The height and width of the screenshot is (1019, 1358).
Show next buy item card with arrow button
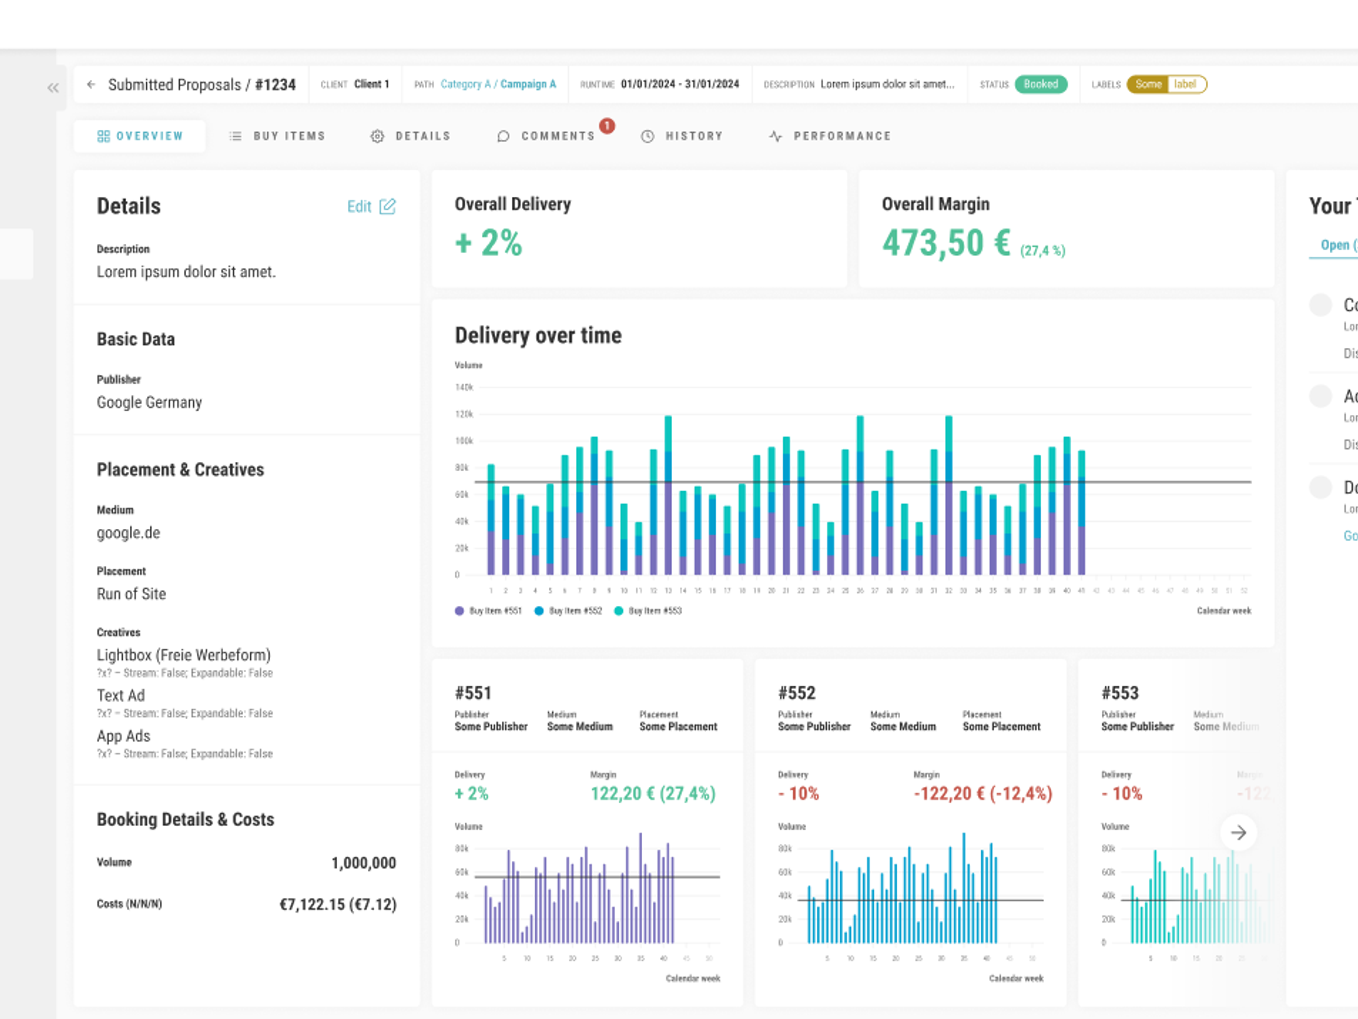click(1238, 833)
